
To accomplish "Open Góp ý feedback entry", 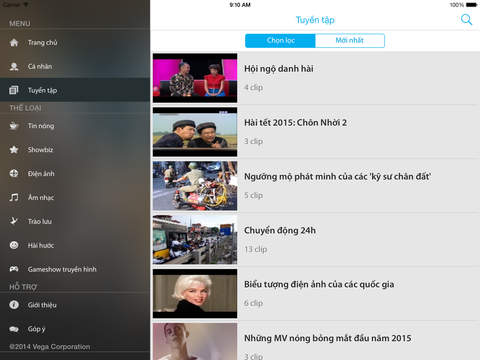I will pos(75,329).
